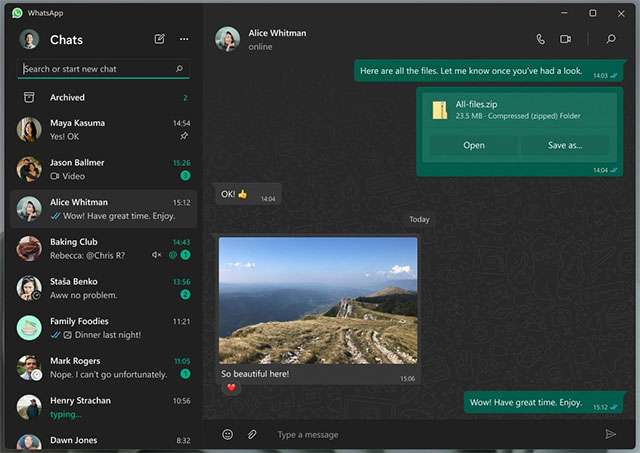Open the emoji picker
The height and width of the screenshot is (453, 640).
227,434
